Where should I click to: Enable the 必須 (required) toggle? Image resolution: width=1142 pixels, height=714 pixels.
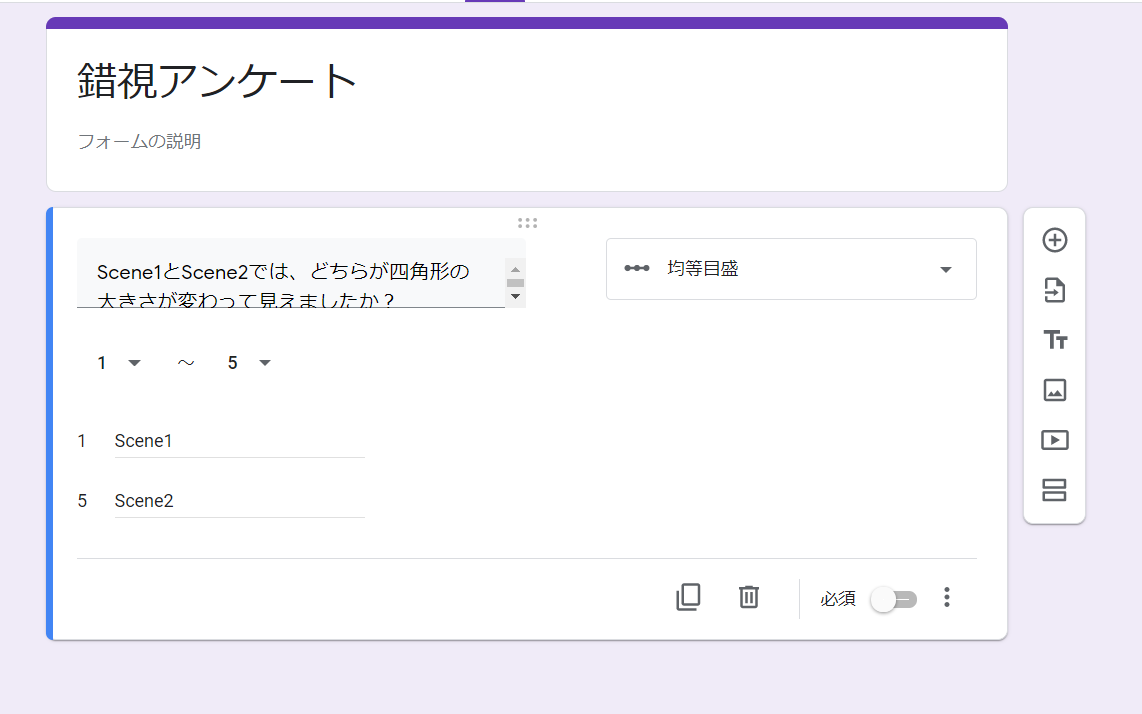click(x=893, y=597)
